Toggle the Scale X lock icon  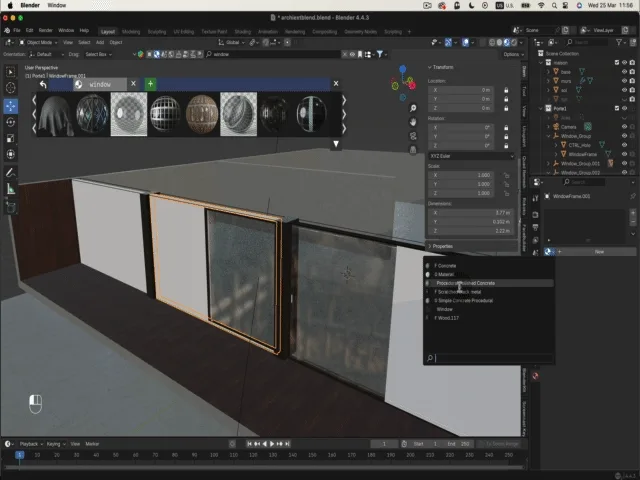coord(507,174)
